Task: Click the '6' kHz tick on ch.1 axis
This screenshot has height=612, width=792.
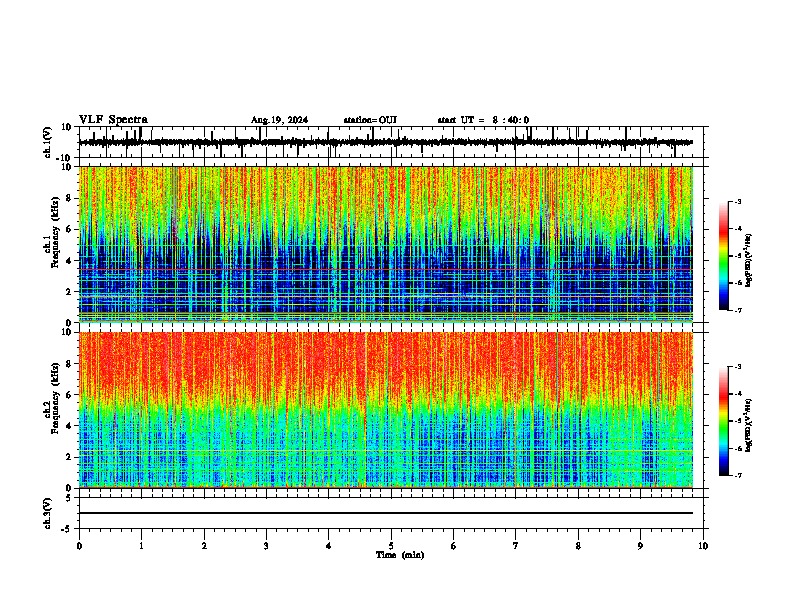Action: point(70,229)
